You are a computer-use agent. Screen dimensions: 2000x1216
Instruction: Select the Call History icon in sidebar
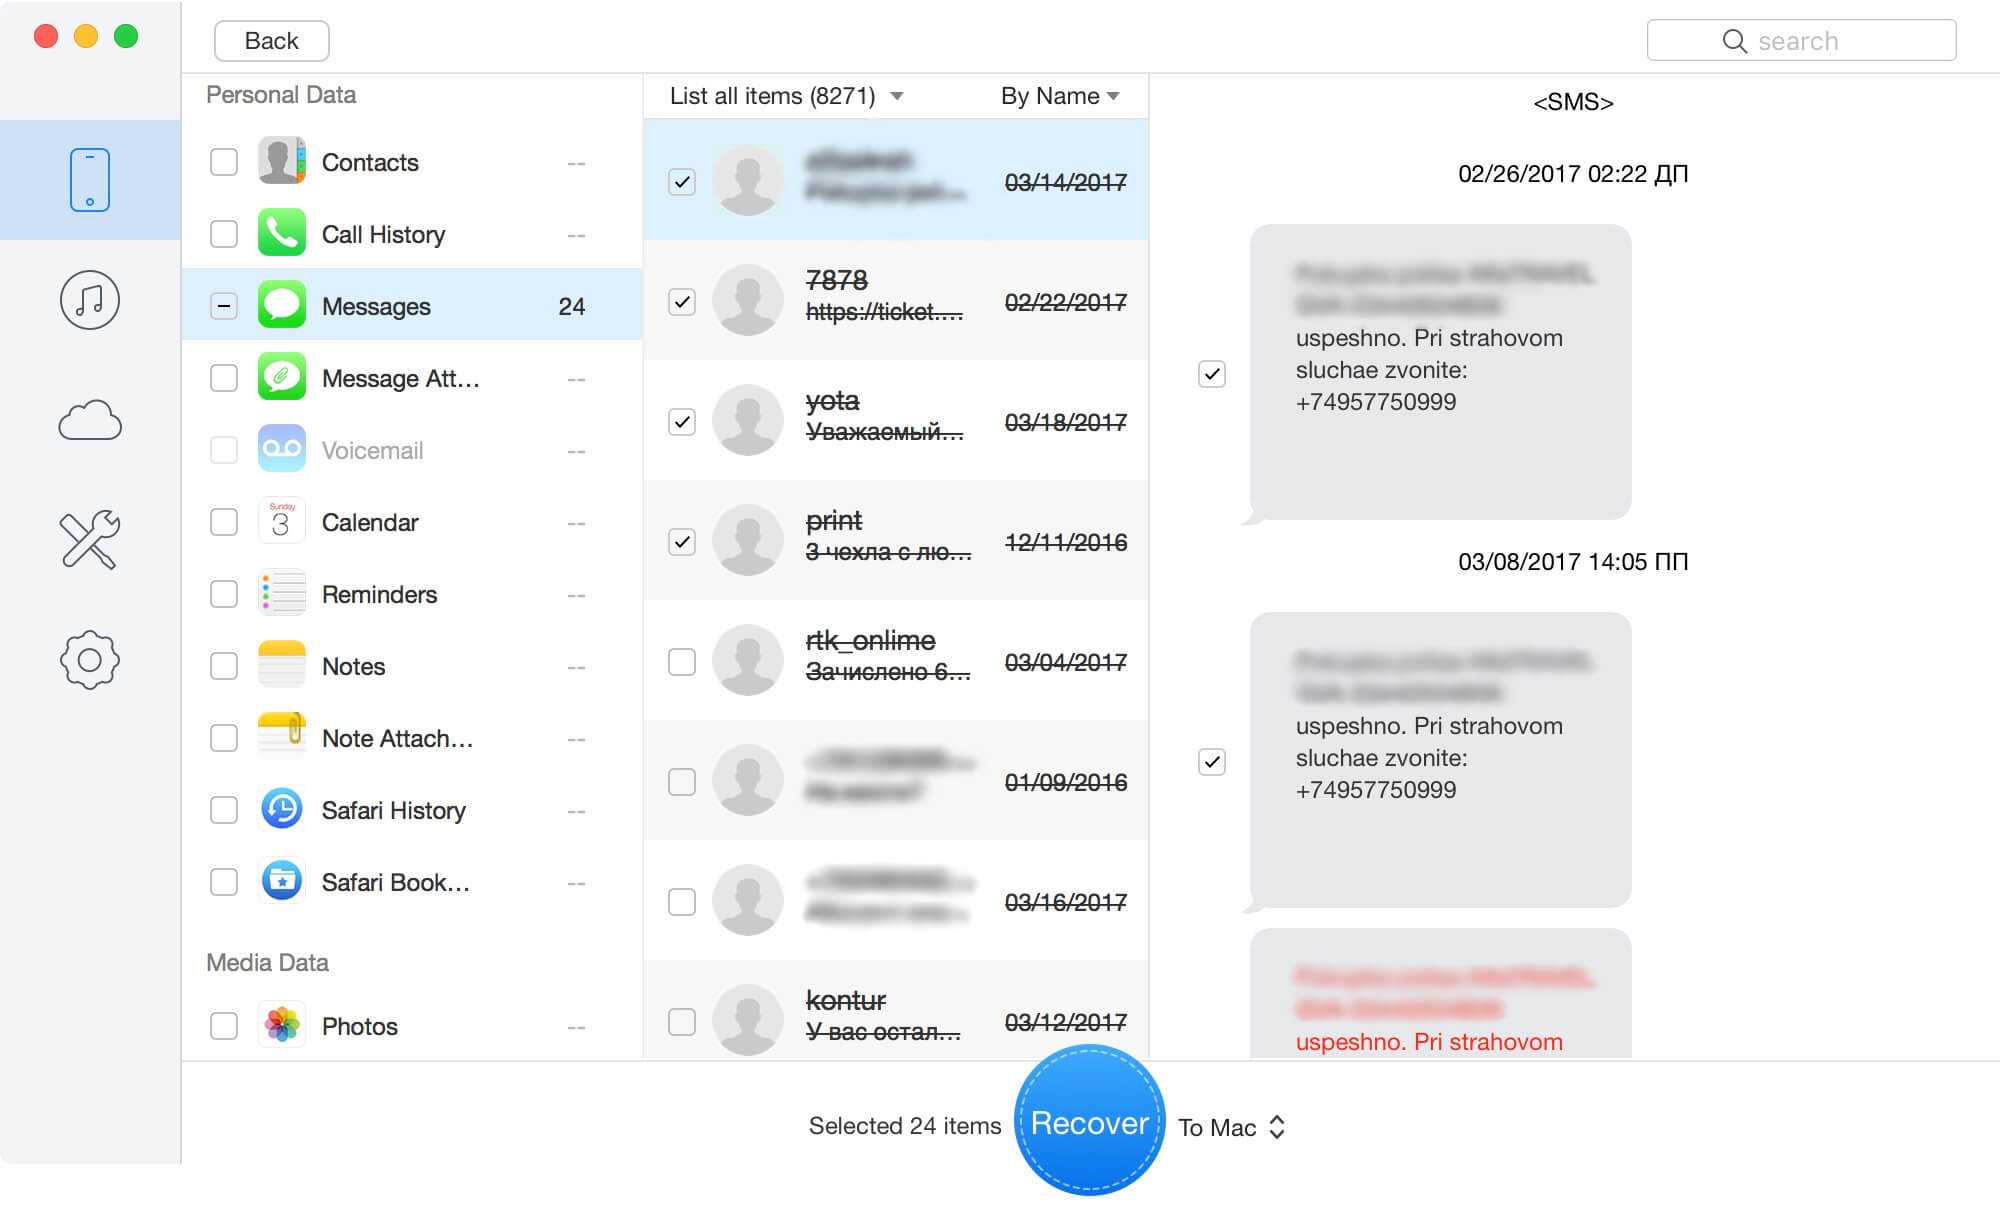pos(279,233)
